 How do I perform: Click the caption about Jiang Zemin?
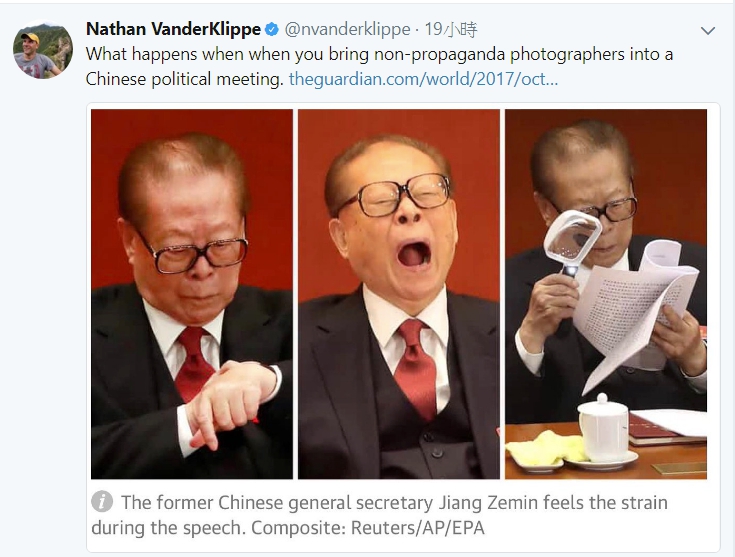pyautogui.click(x=379, y=515)
